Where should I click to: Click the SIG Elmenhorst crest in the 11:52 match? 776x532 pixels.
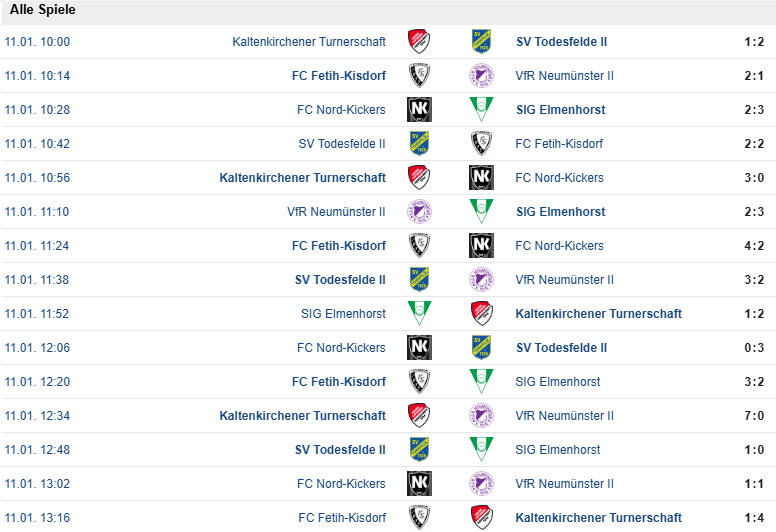[419, 314]
